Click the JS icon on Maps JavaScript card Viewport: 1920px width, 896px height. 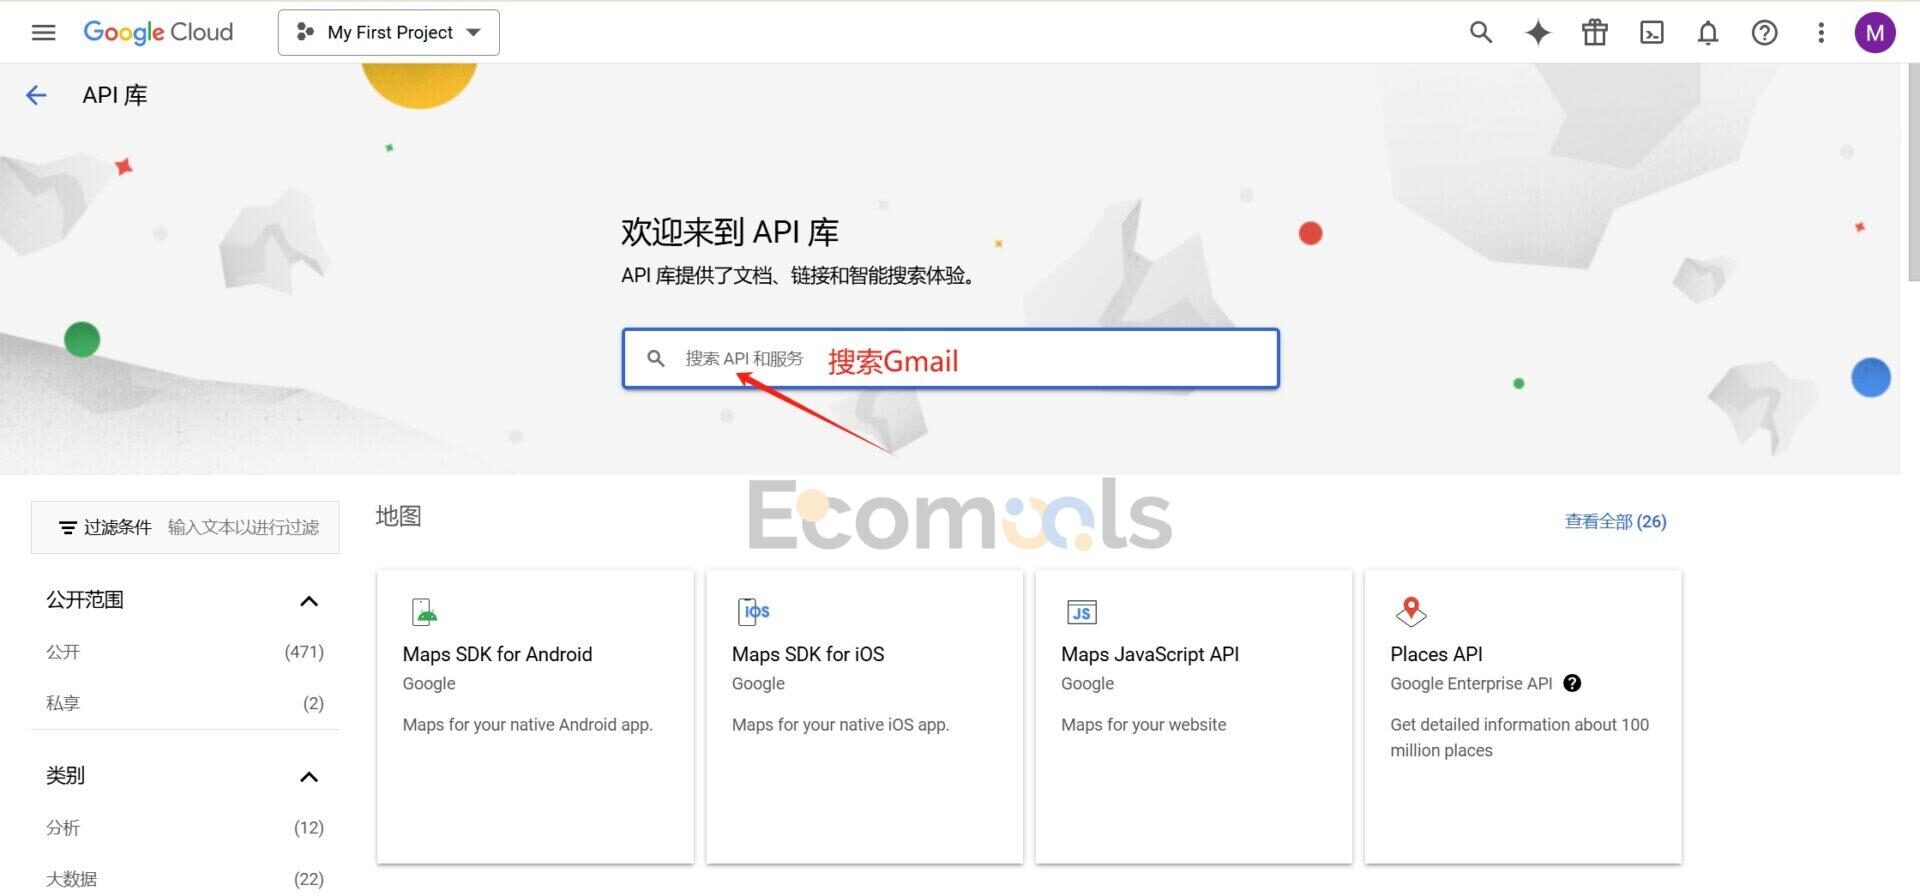pos(1082,612)
